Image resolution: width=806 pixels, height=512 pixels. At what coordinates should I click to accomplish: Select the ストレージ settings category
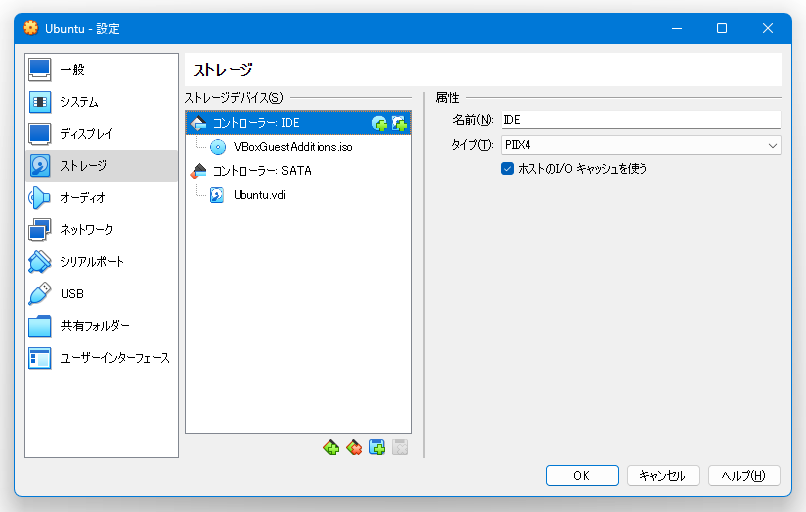point(101,166)
